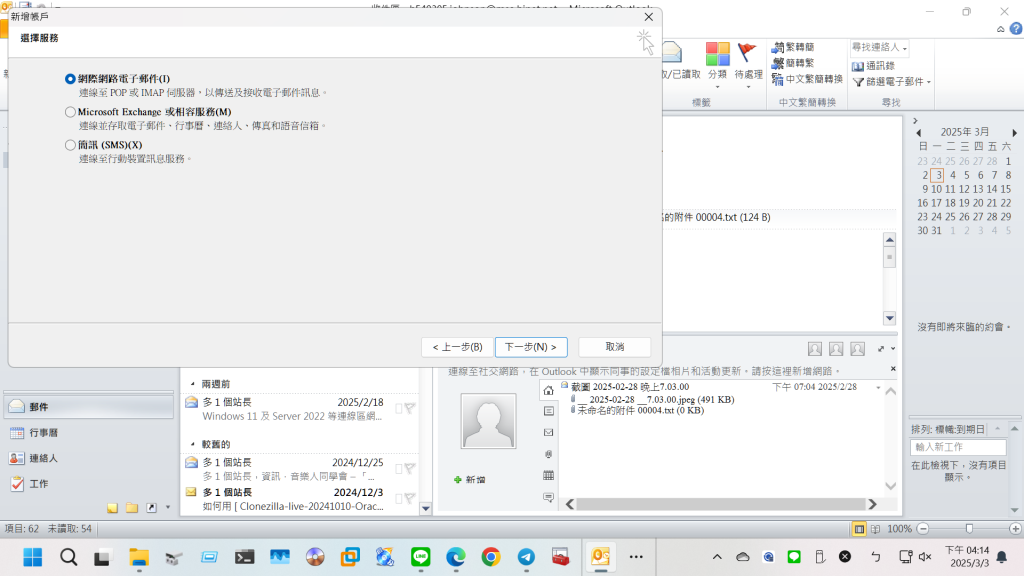Click in the 尋找連絡人 search box
The image size is (1024, 576).
point(875,48)
